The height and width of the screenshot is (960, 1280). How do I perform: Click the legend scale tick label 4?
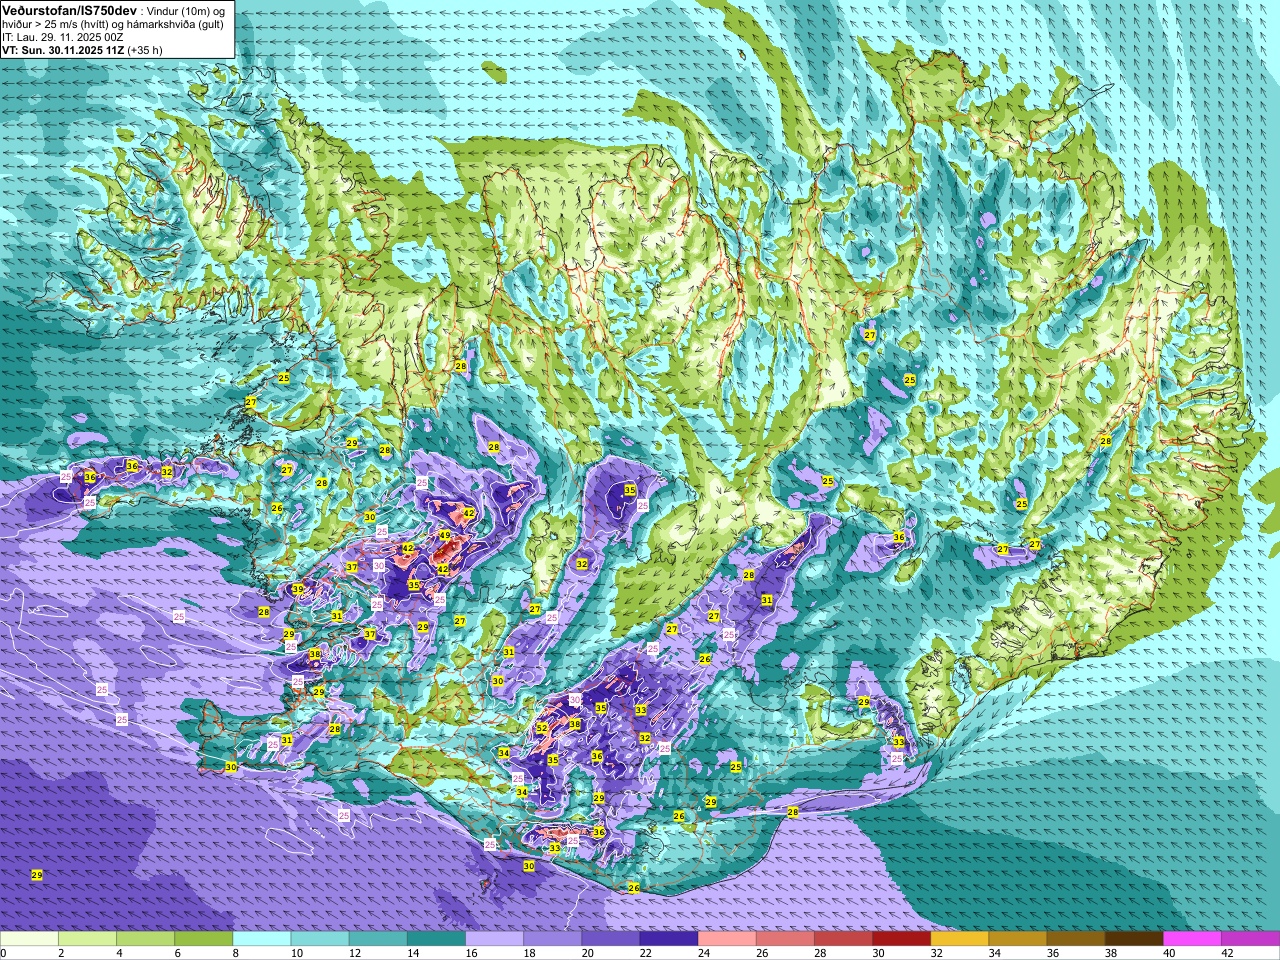(x=119, y=953)
